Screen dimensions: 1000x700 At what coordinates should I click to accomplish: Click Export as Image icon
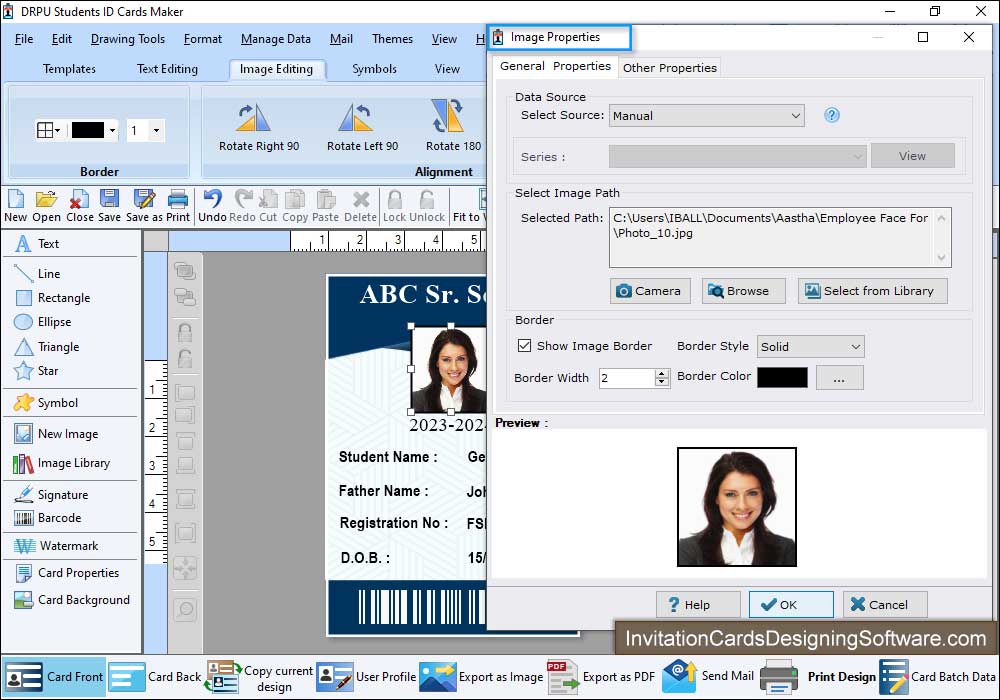tap(438, 677)
